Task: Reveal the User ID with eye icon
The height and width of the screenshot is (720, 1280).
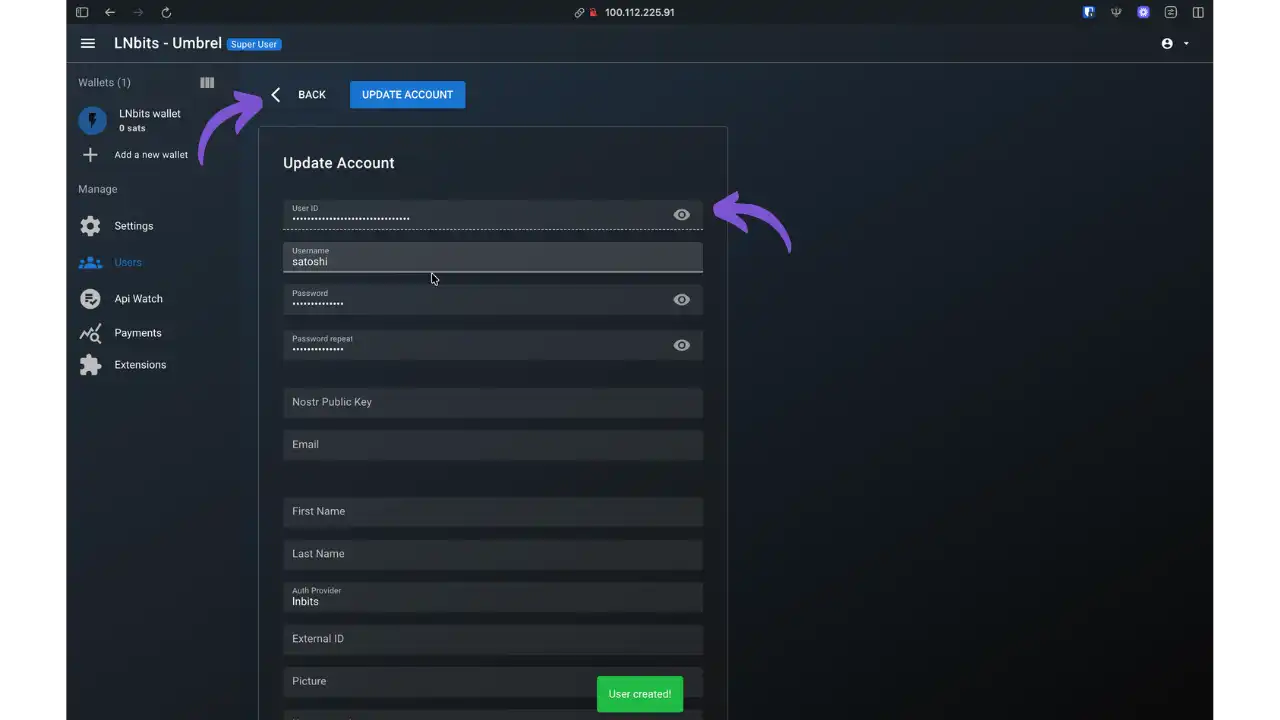Action: pyautogui.click(x=681, y=215)
